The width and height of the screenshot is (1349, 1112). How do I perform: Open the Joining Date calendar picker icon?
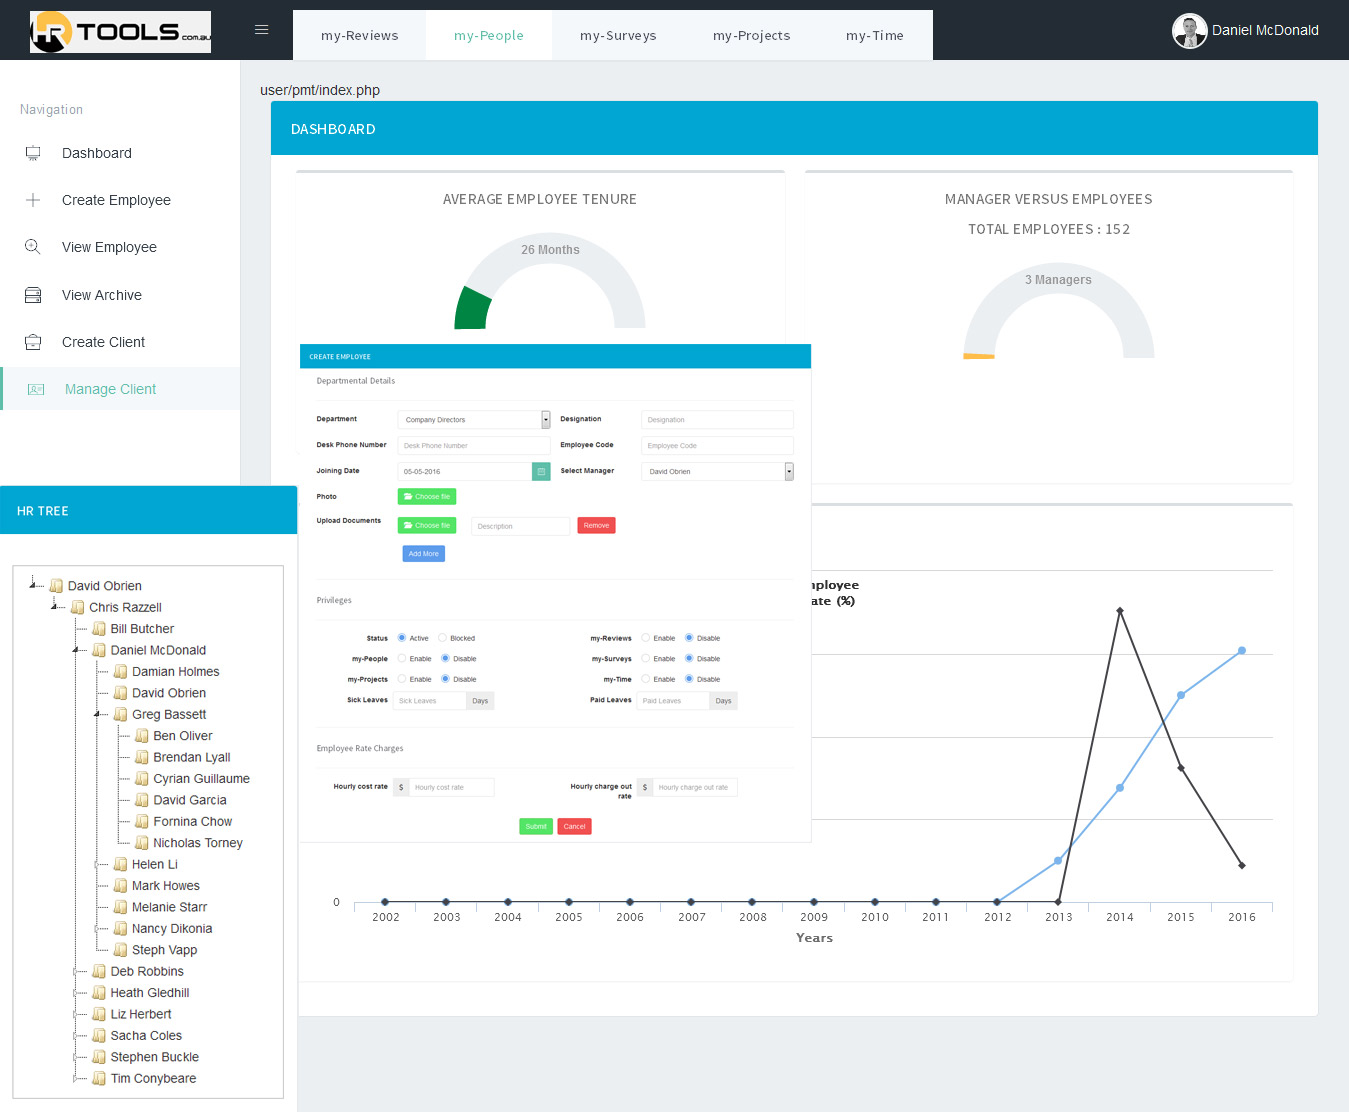541,472
